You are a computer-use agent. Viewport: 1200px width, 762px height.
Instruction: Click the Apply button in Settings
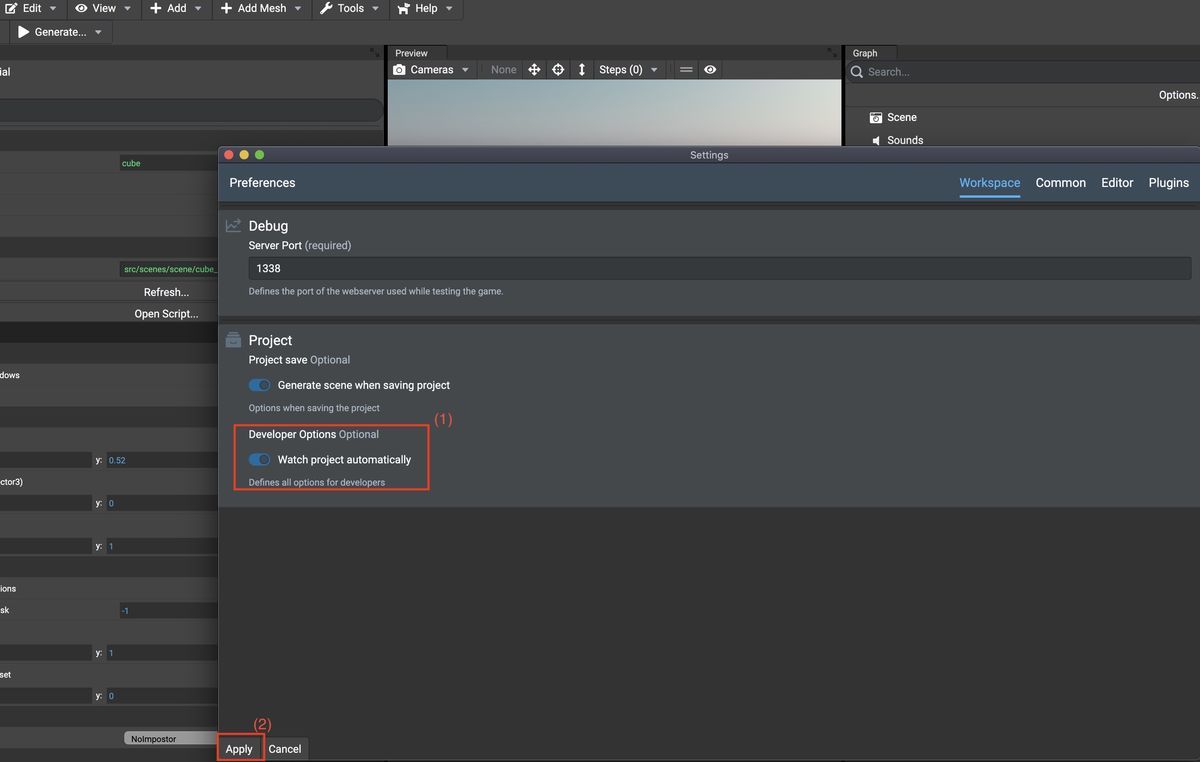tap(238, 748)
